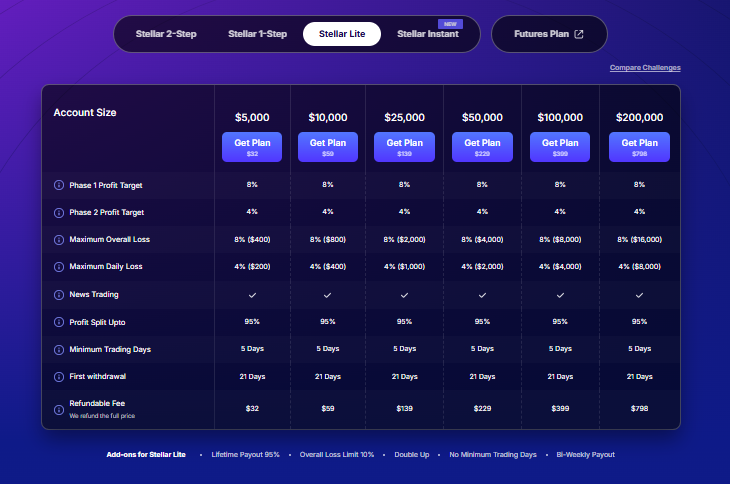Click the News Trading info icon
The height and width of the screenshot is (484, 730).
58,294
